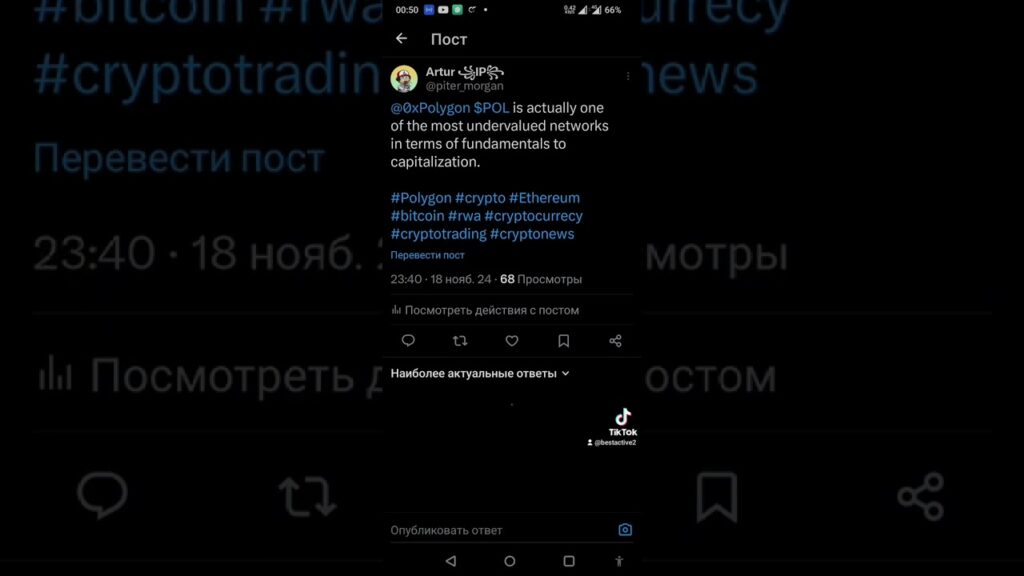The image size is (1024, 576).
Task: Open the #cryptonews hashtag
Action: [x=532, y=234]
